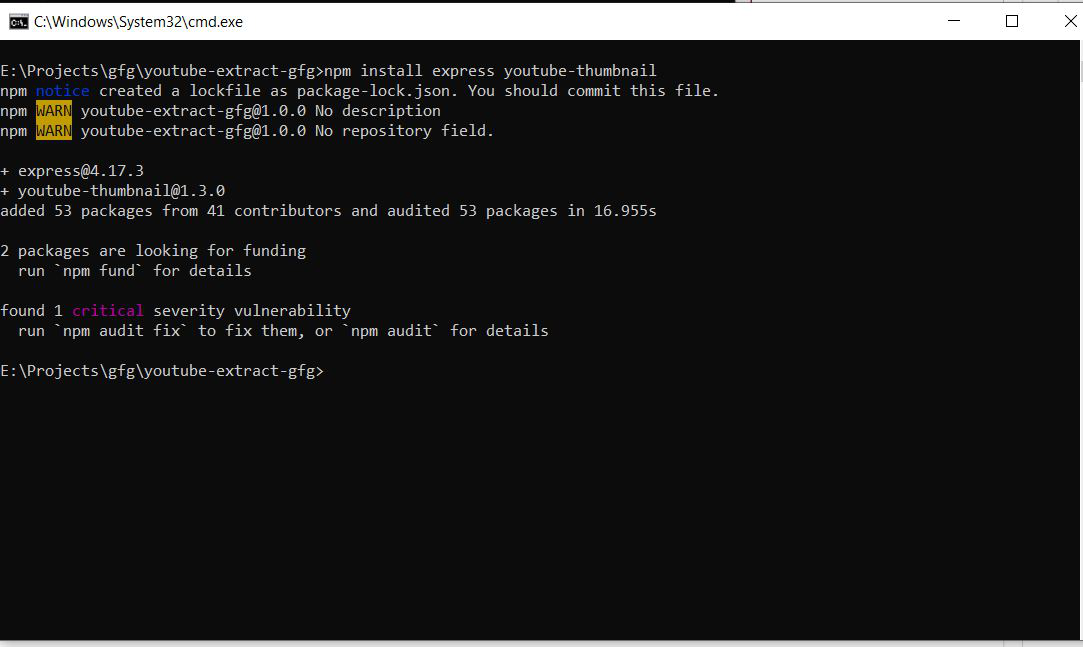This screenshot has width=1083, height=647.
Task: Open the cmd.exe system menu icon
Action: (19, 21)
